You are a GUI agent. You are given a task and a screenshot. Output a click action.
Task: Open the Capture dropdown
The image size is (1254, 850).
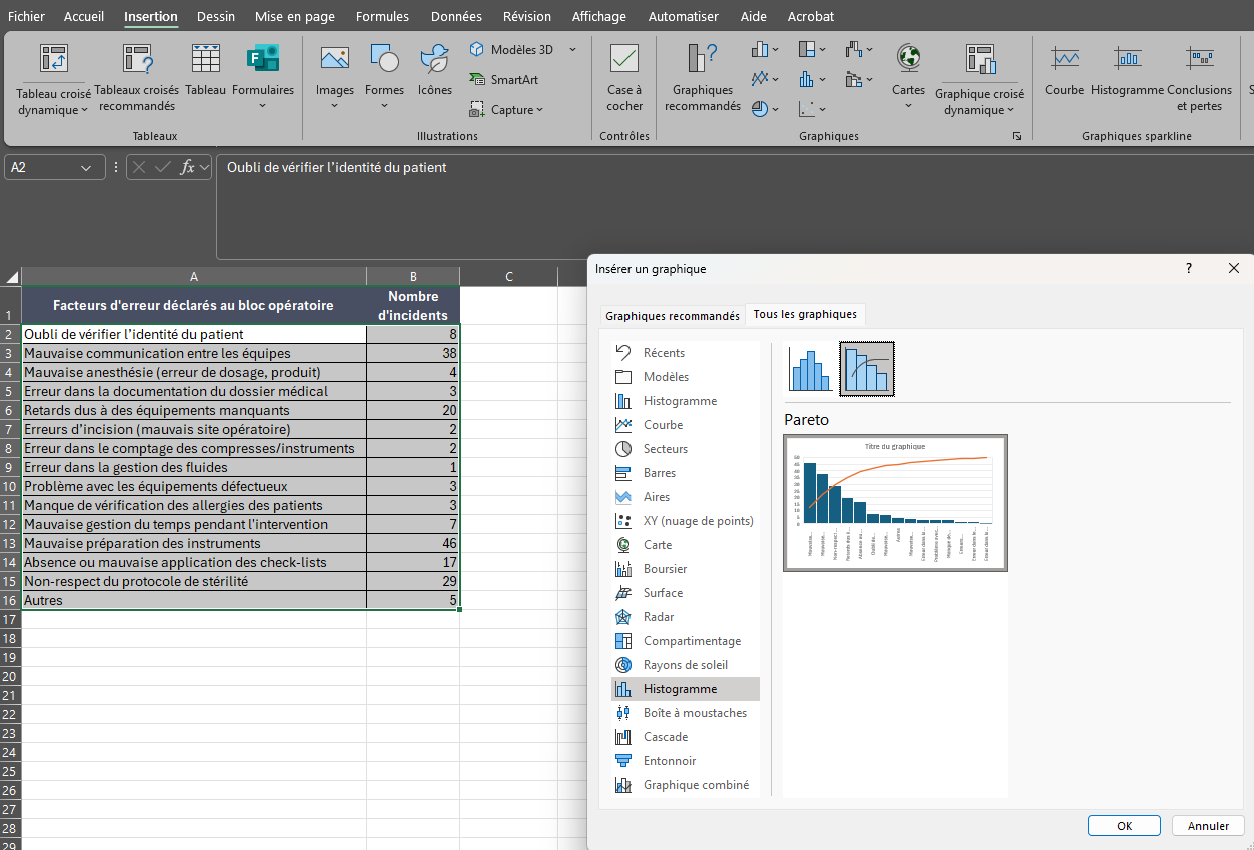click(x=516, y=110)
